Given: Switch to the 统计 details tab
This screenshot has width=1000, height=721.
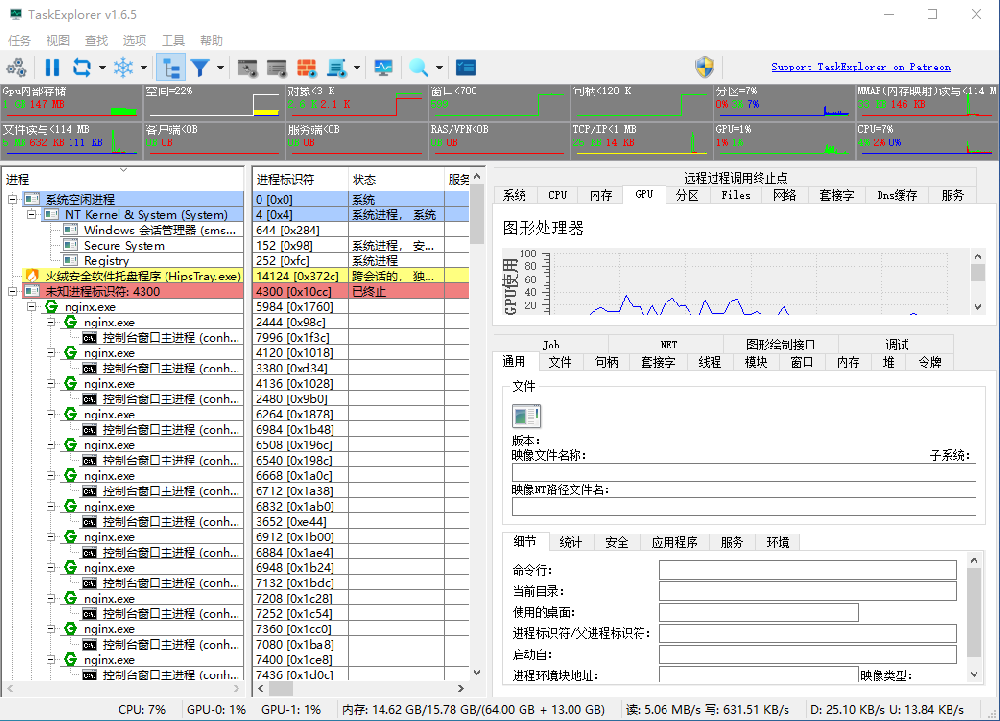Looking at the screenshot, I should pyautogui.click(x=570, y=542).
